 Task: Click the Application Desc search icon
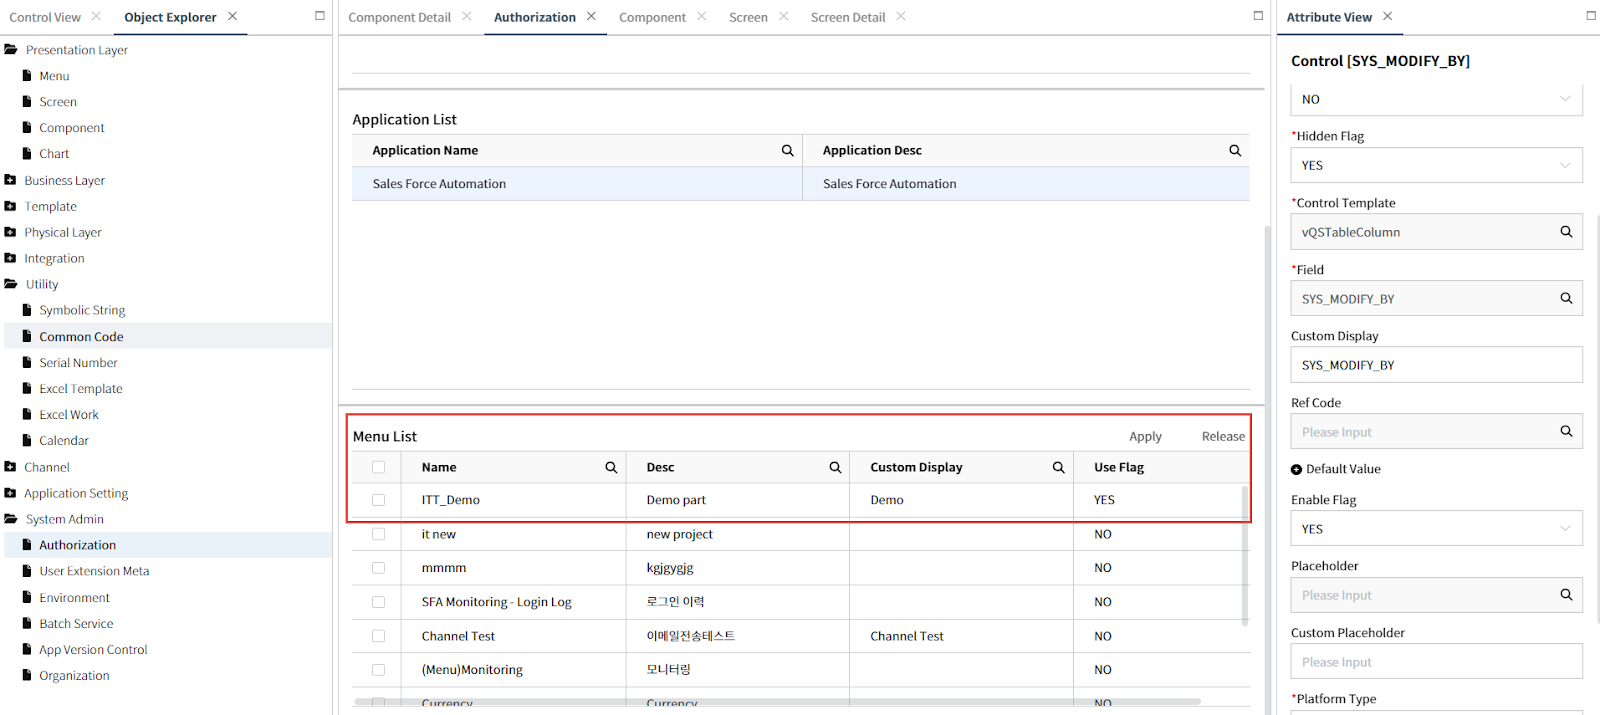point(1235,151)
